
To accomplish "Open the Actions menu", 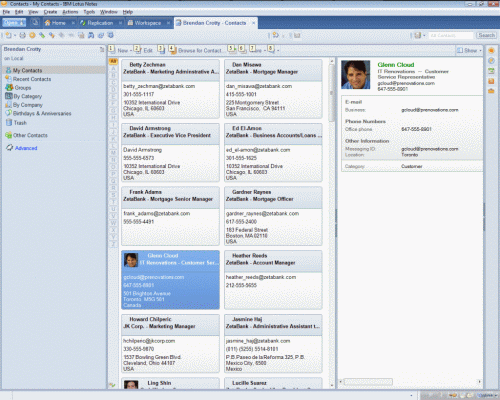I will pyautogui.click(x=70, y=12).
